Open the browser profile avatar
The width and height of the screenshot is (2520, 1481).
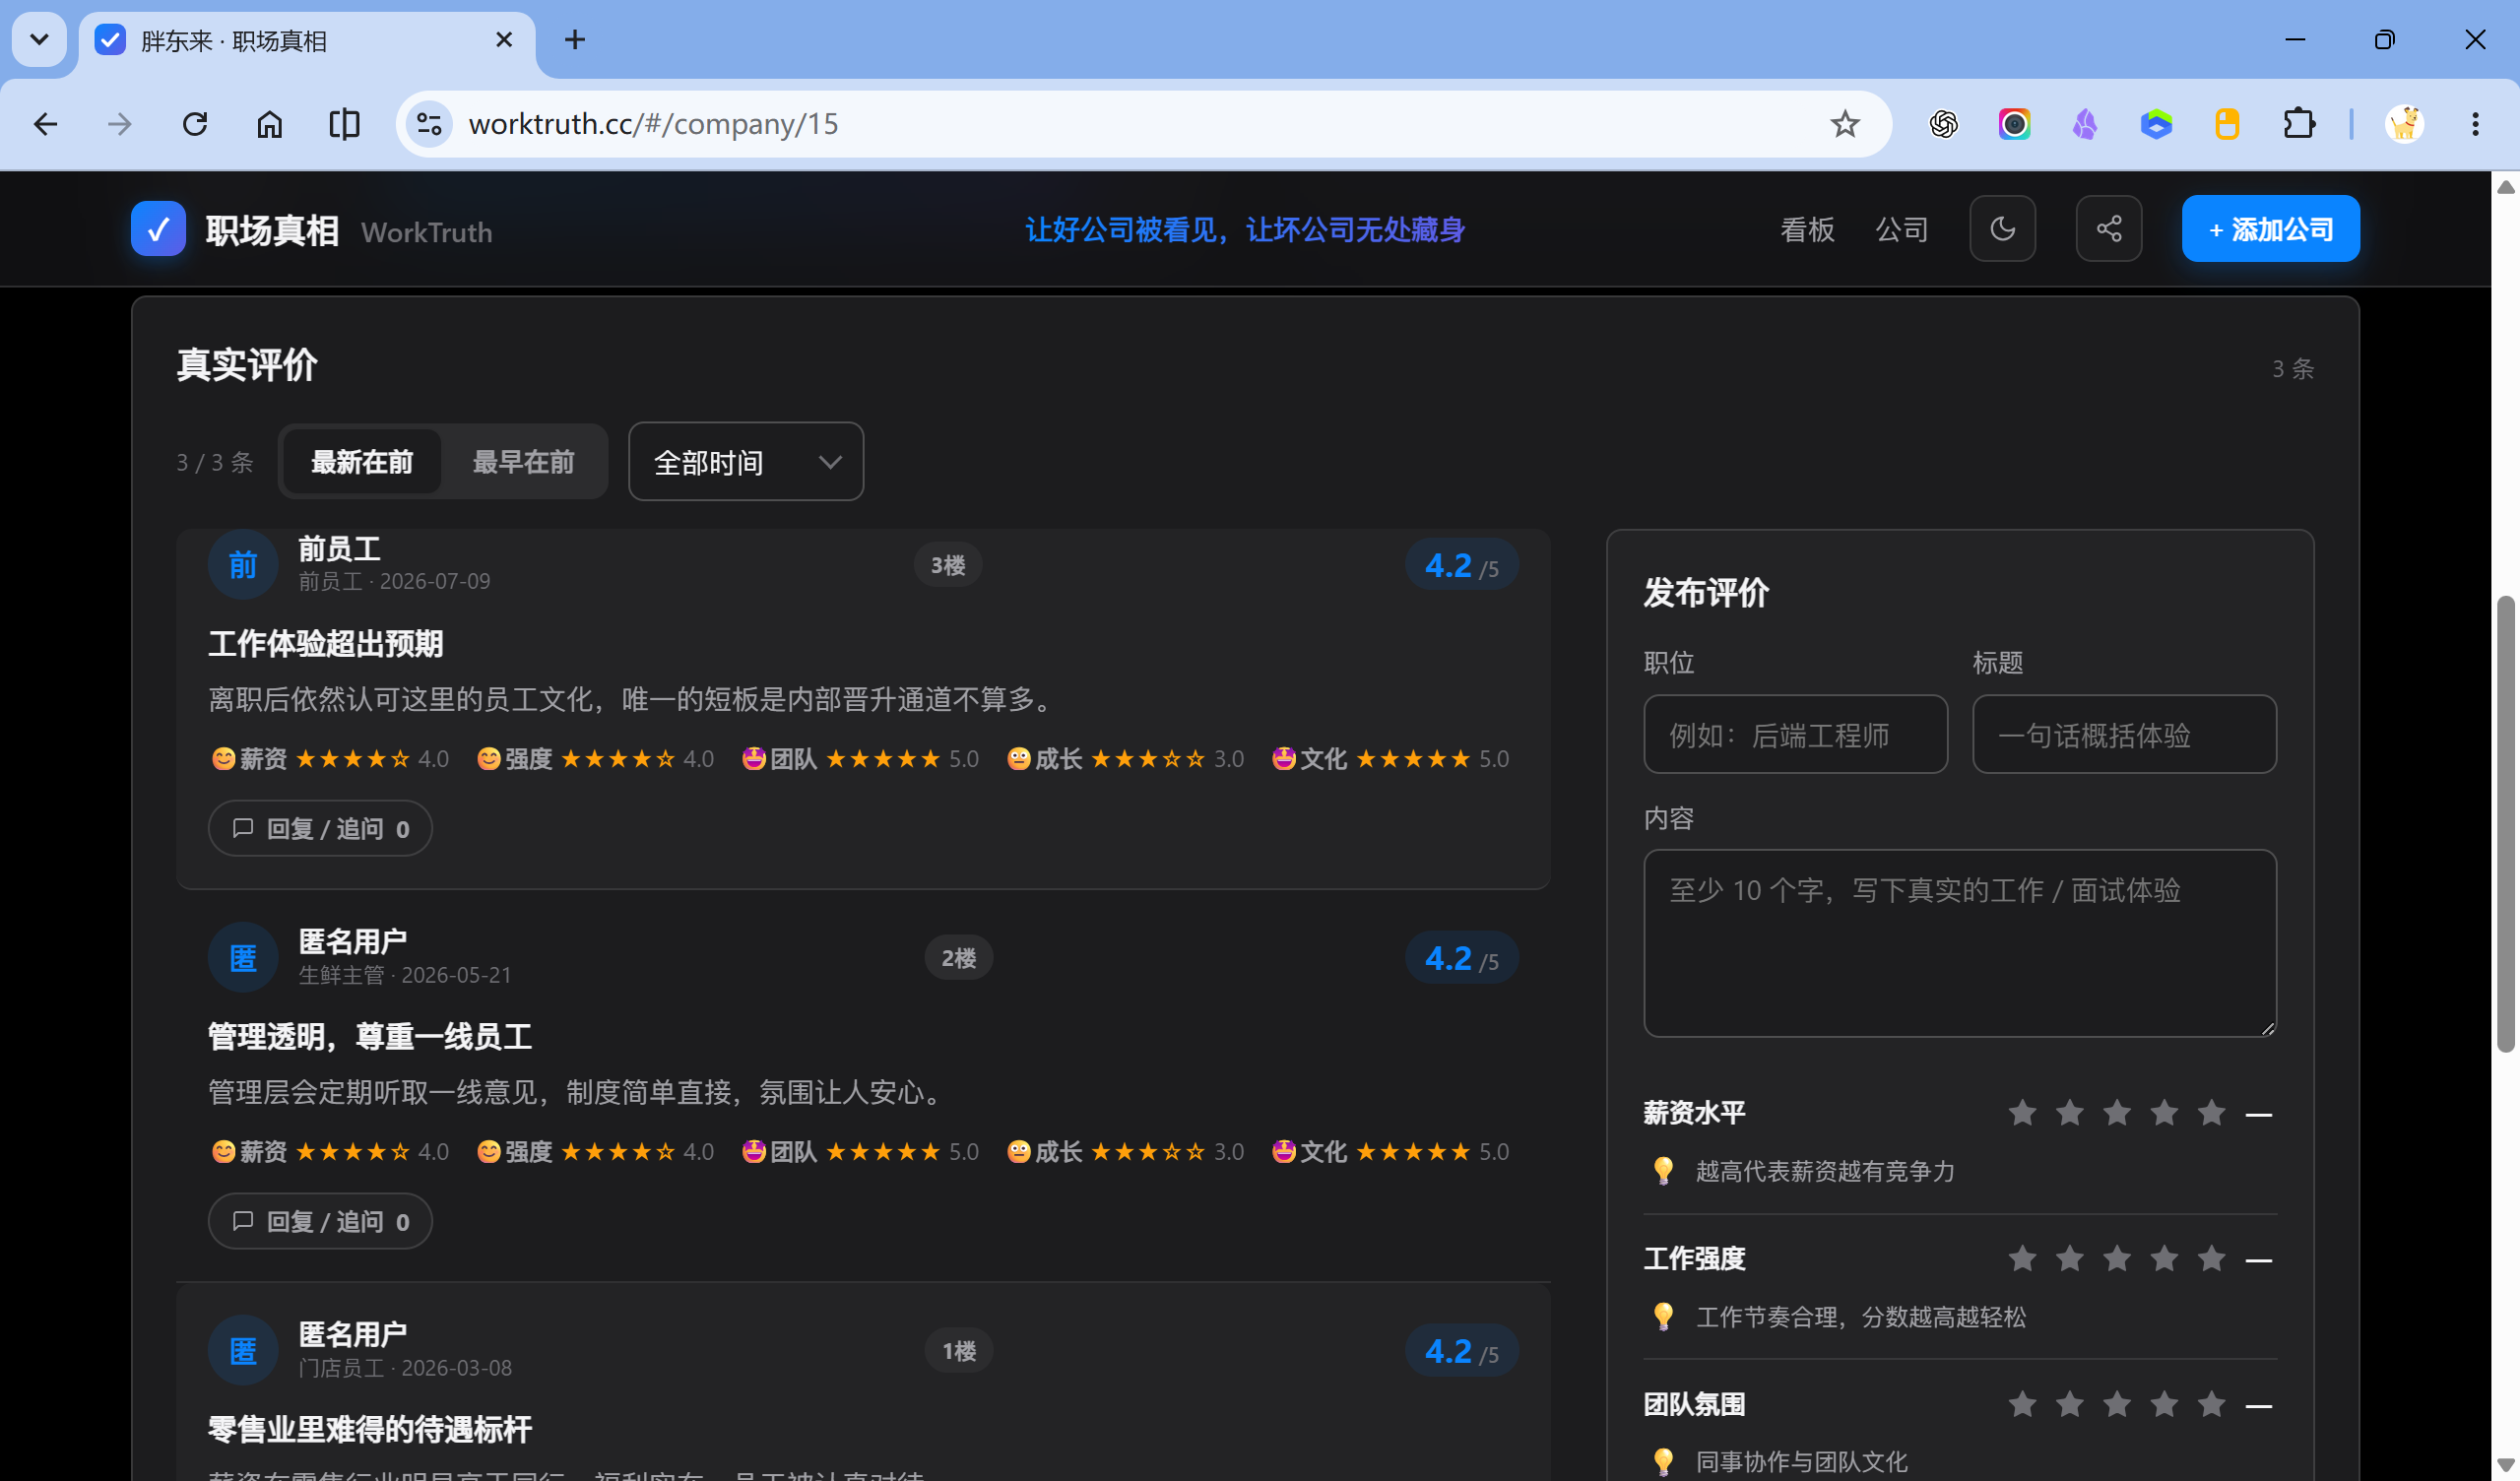coord(2404,124)
